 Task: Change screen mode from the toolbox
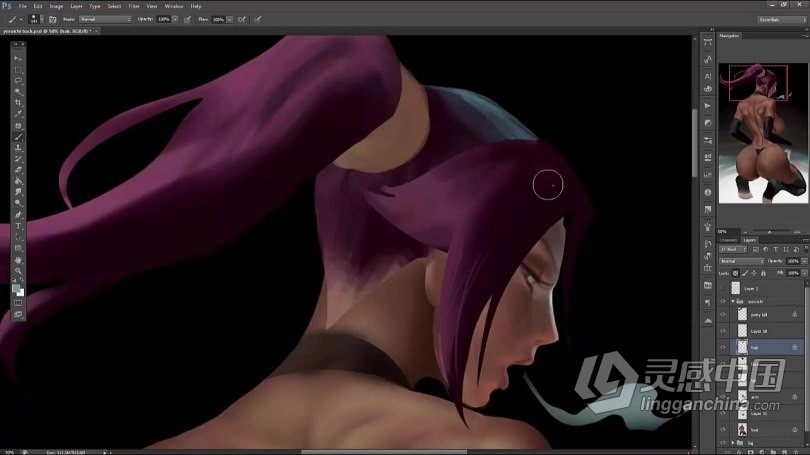coord(18,314)
